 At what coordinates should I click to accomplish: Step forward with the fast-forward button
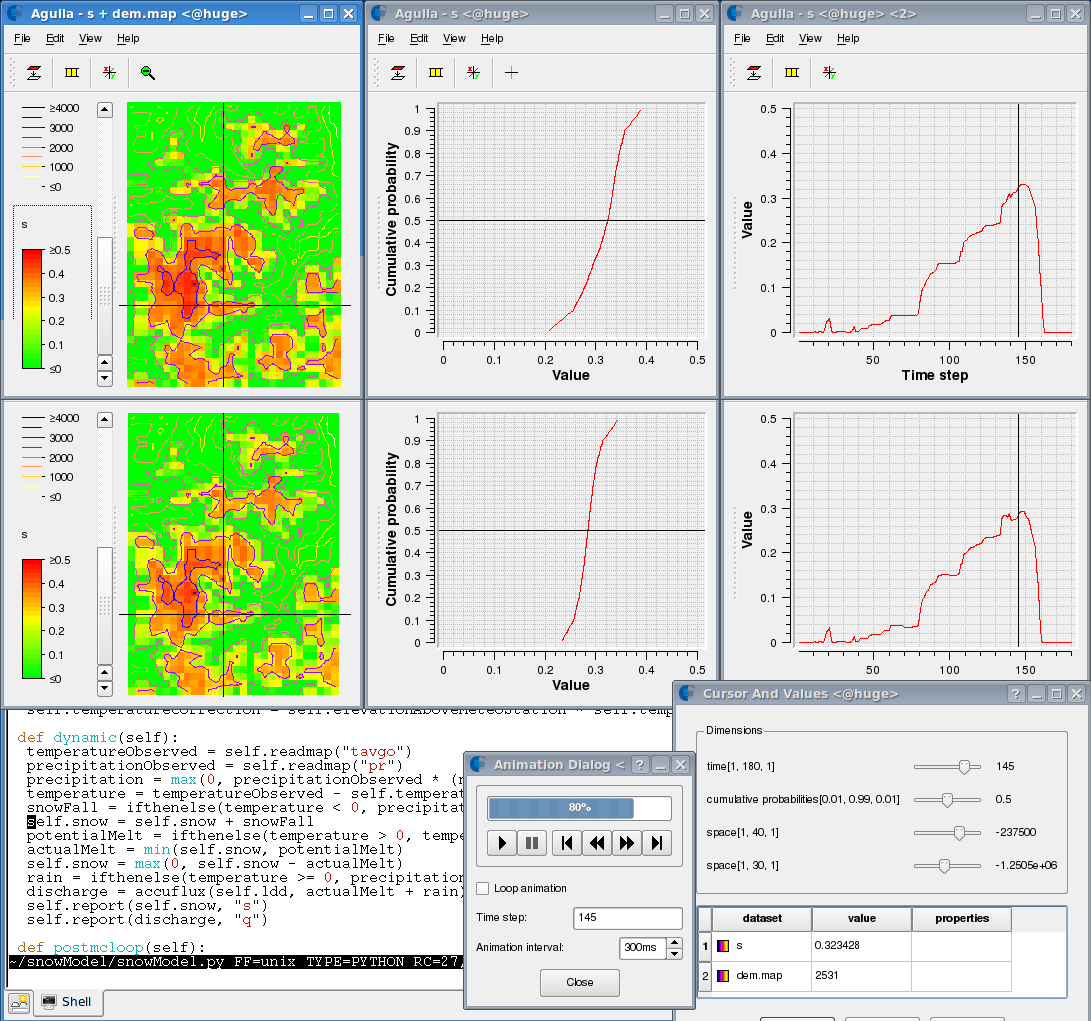click(627, 843)
